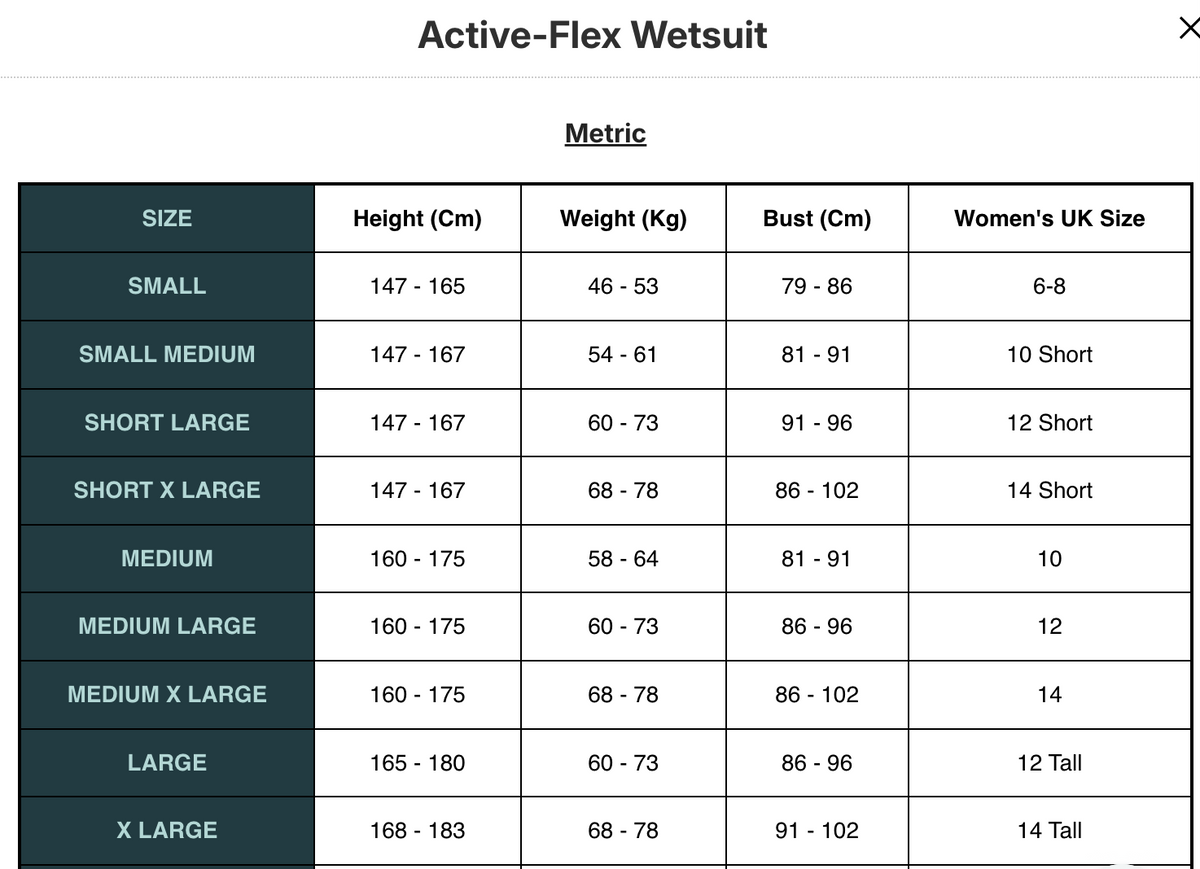Screen dimensions: 1200x869
Task: Select the MEDIUM LARGE row label
Action: coord(167,626)
